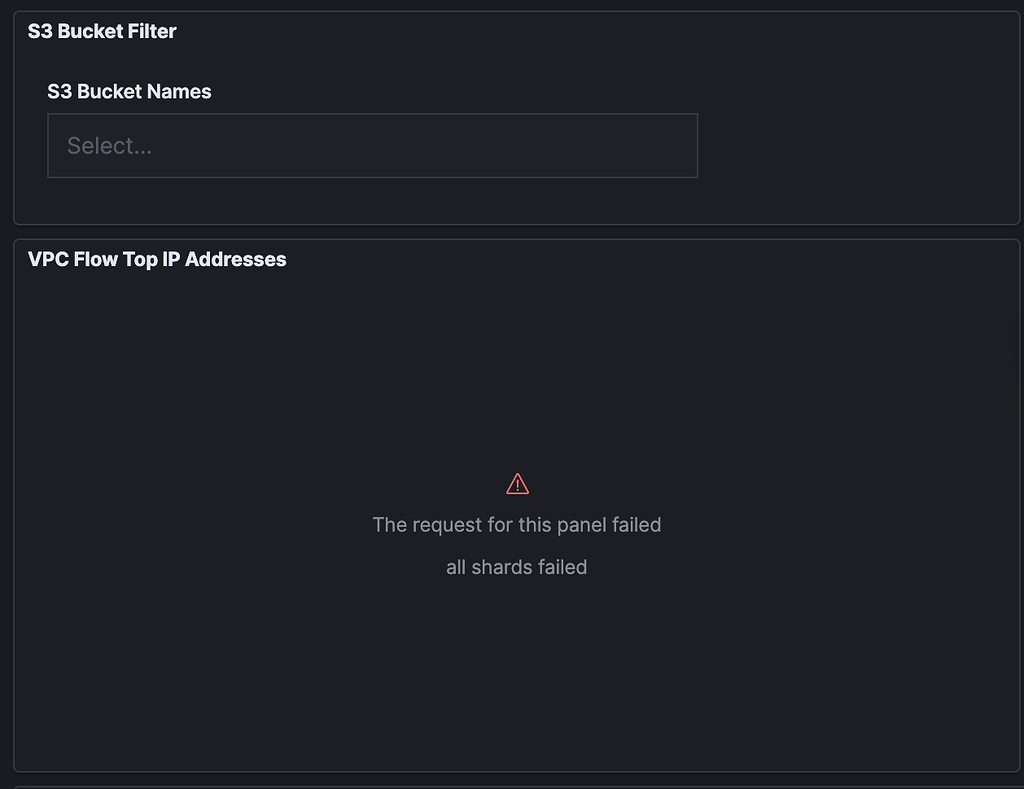Click the panel edge below VPC Flow panel
This screenshot has height=789, width=1024.
(x=517, y=771)
